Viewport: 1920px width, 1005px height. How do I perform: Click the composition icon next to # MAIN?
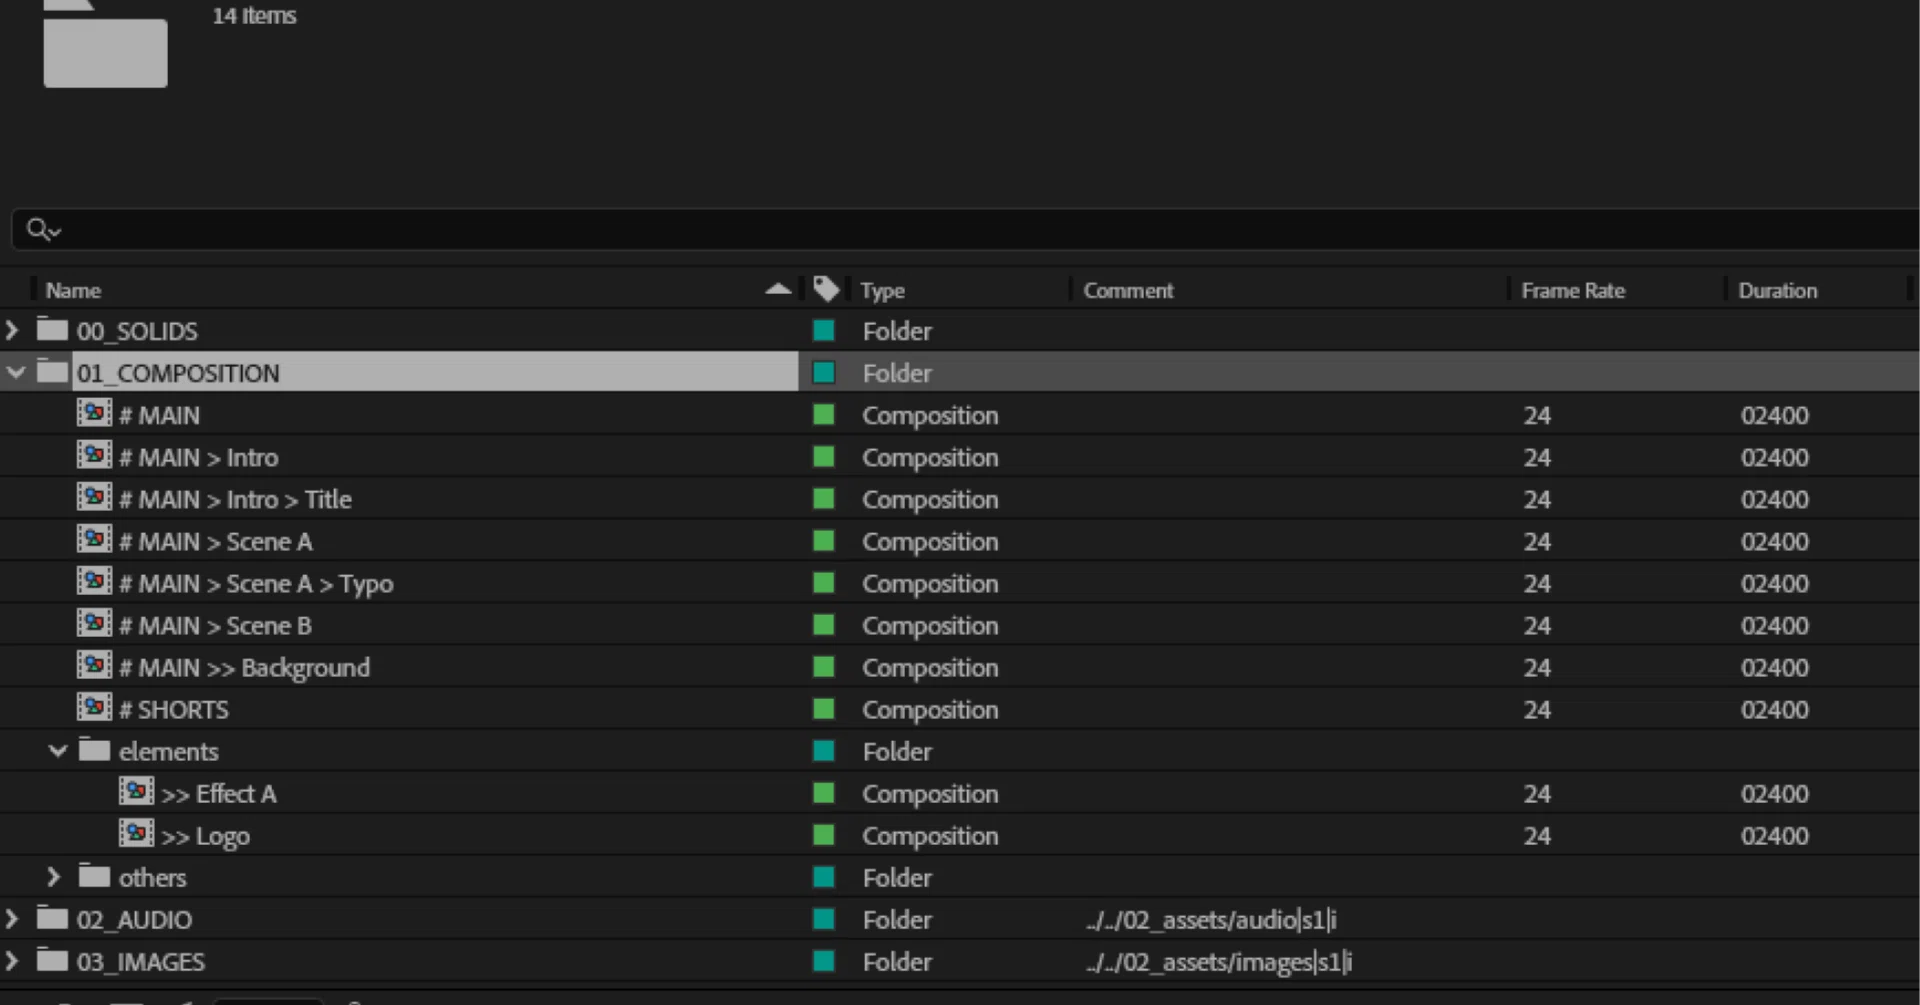click(x=94, y=414)
